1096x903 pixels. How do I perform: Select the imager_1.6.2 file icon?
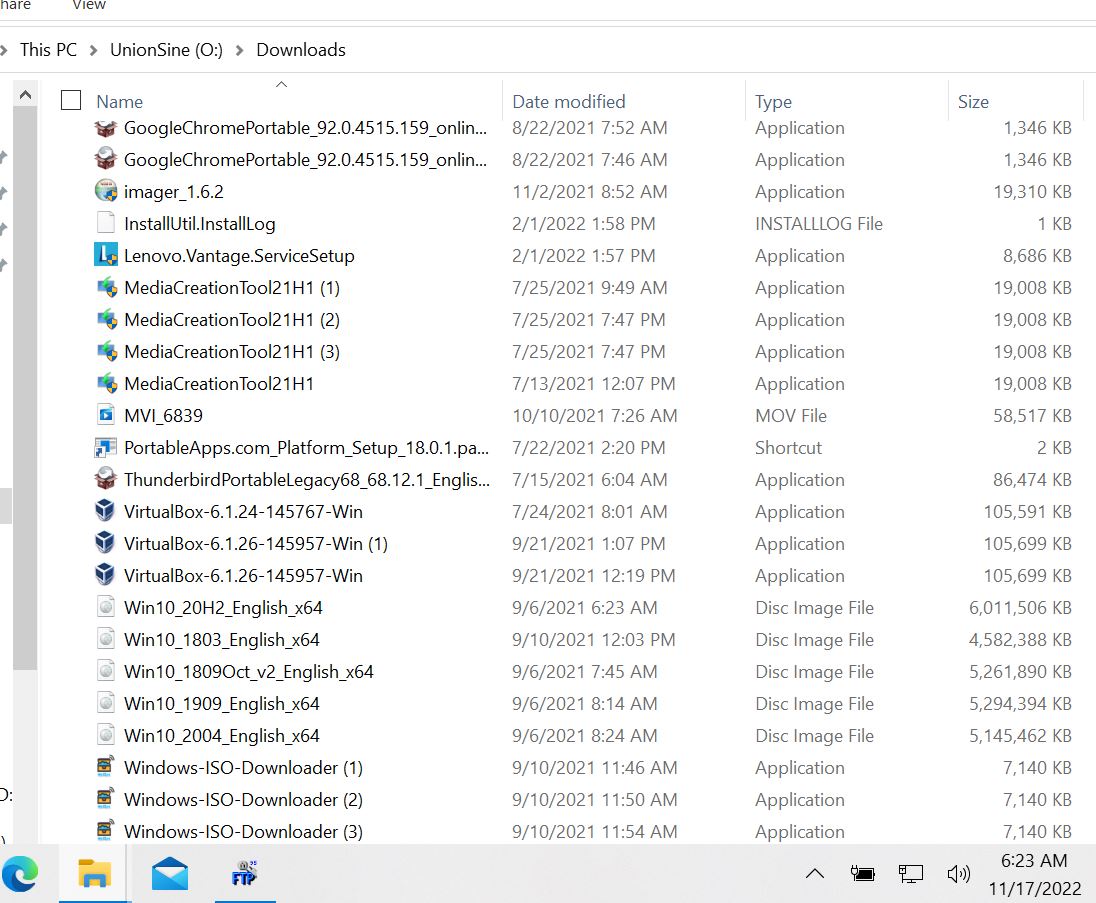(x=106, y=191)
